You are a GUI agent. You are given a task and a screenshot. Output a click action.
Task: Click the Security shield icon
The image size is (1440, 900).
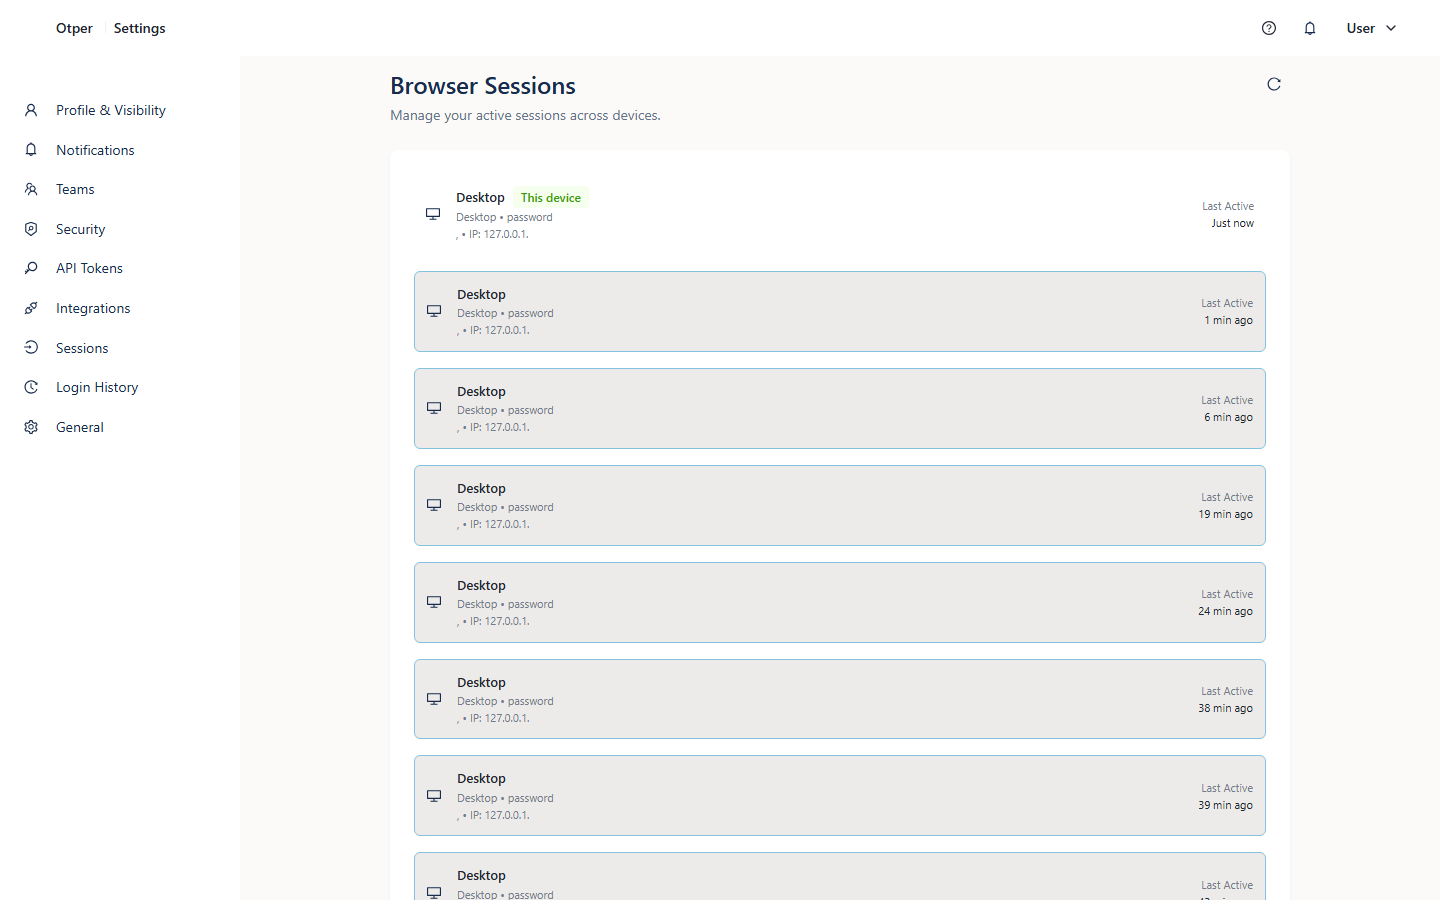point(31,229)
